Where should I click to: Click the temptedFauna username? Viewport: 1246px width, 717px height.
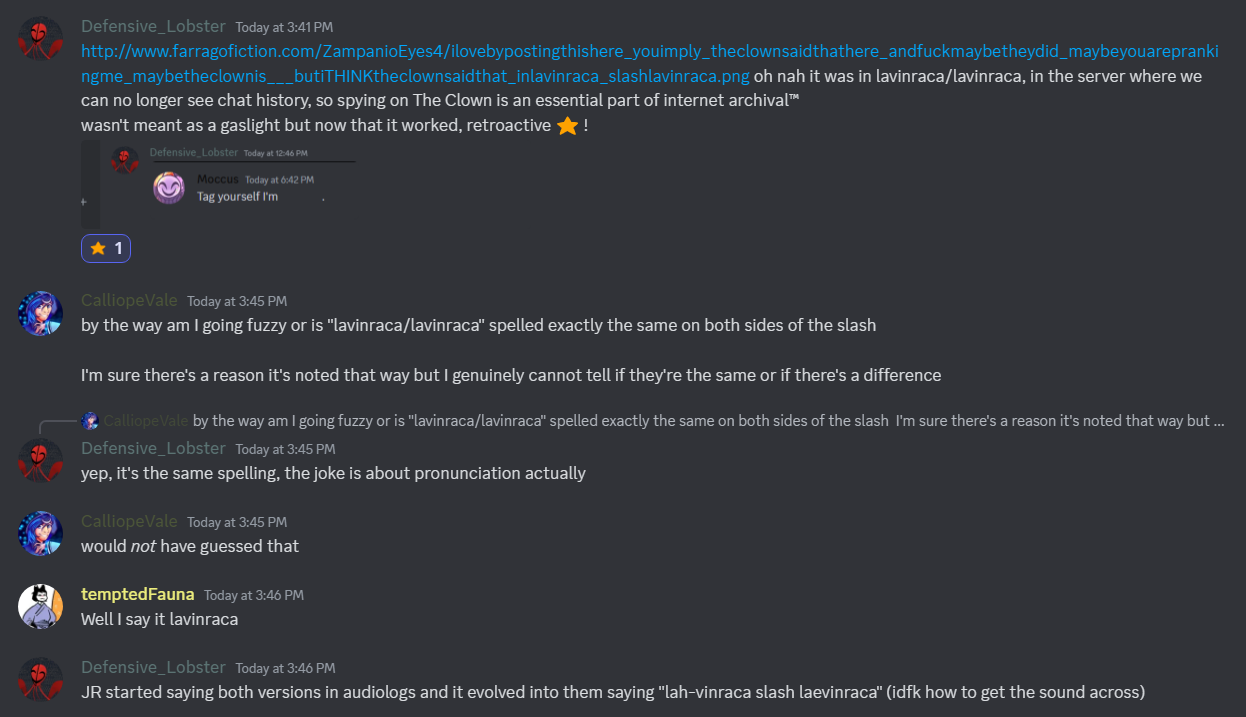click(x=138, y=594)
